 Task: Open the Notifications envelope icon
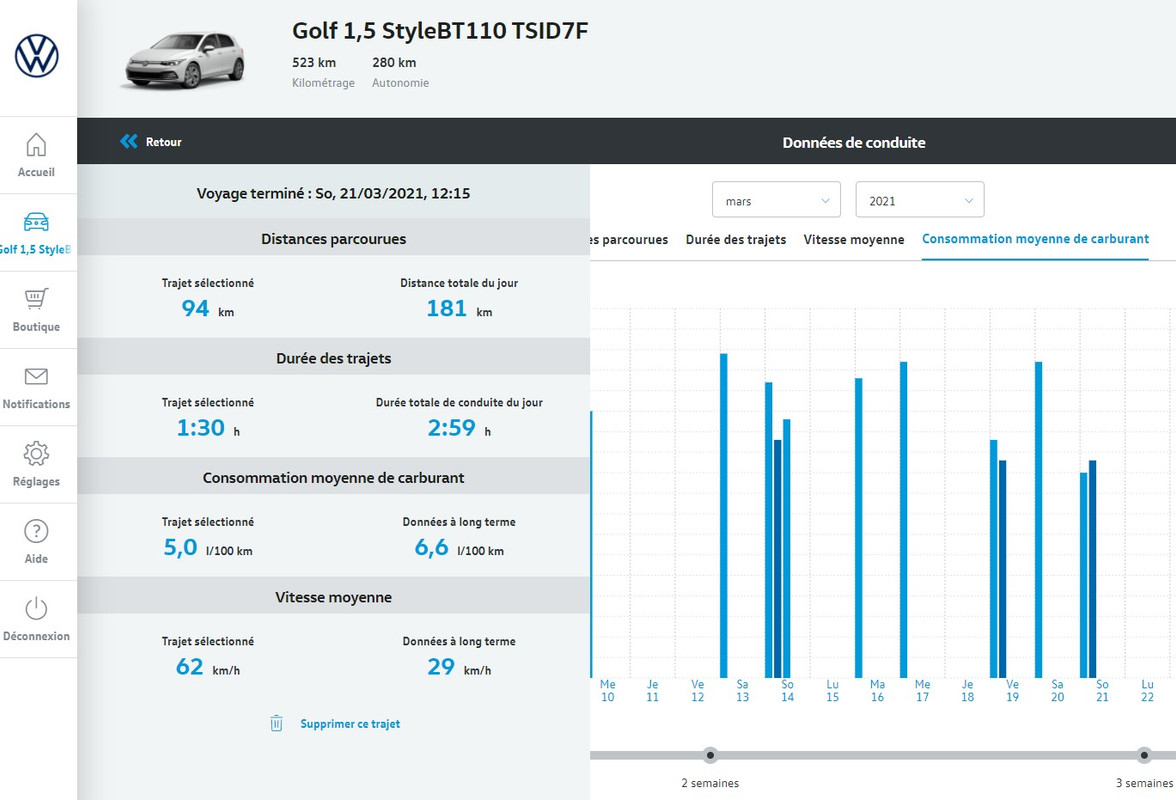tap(36, 376)
